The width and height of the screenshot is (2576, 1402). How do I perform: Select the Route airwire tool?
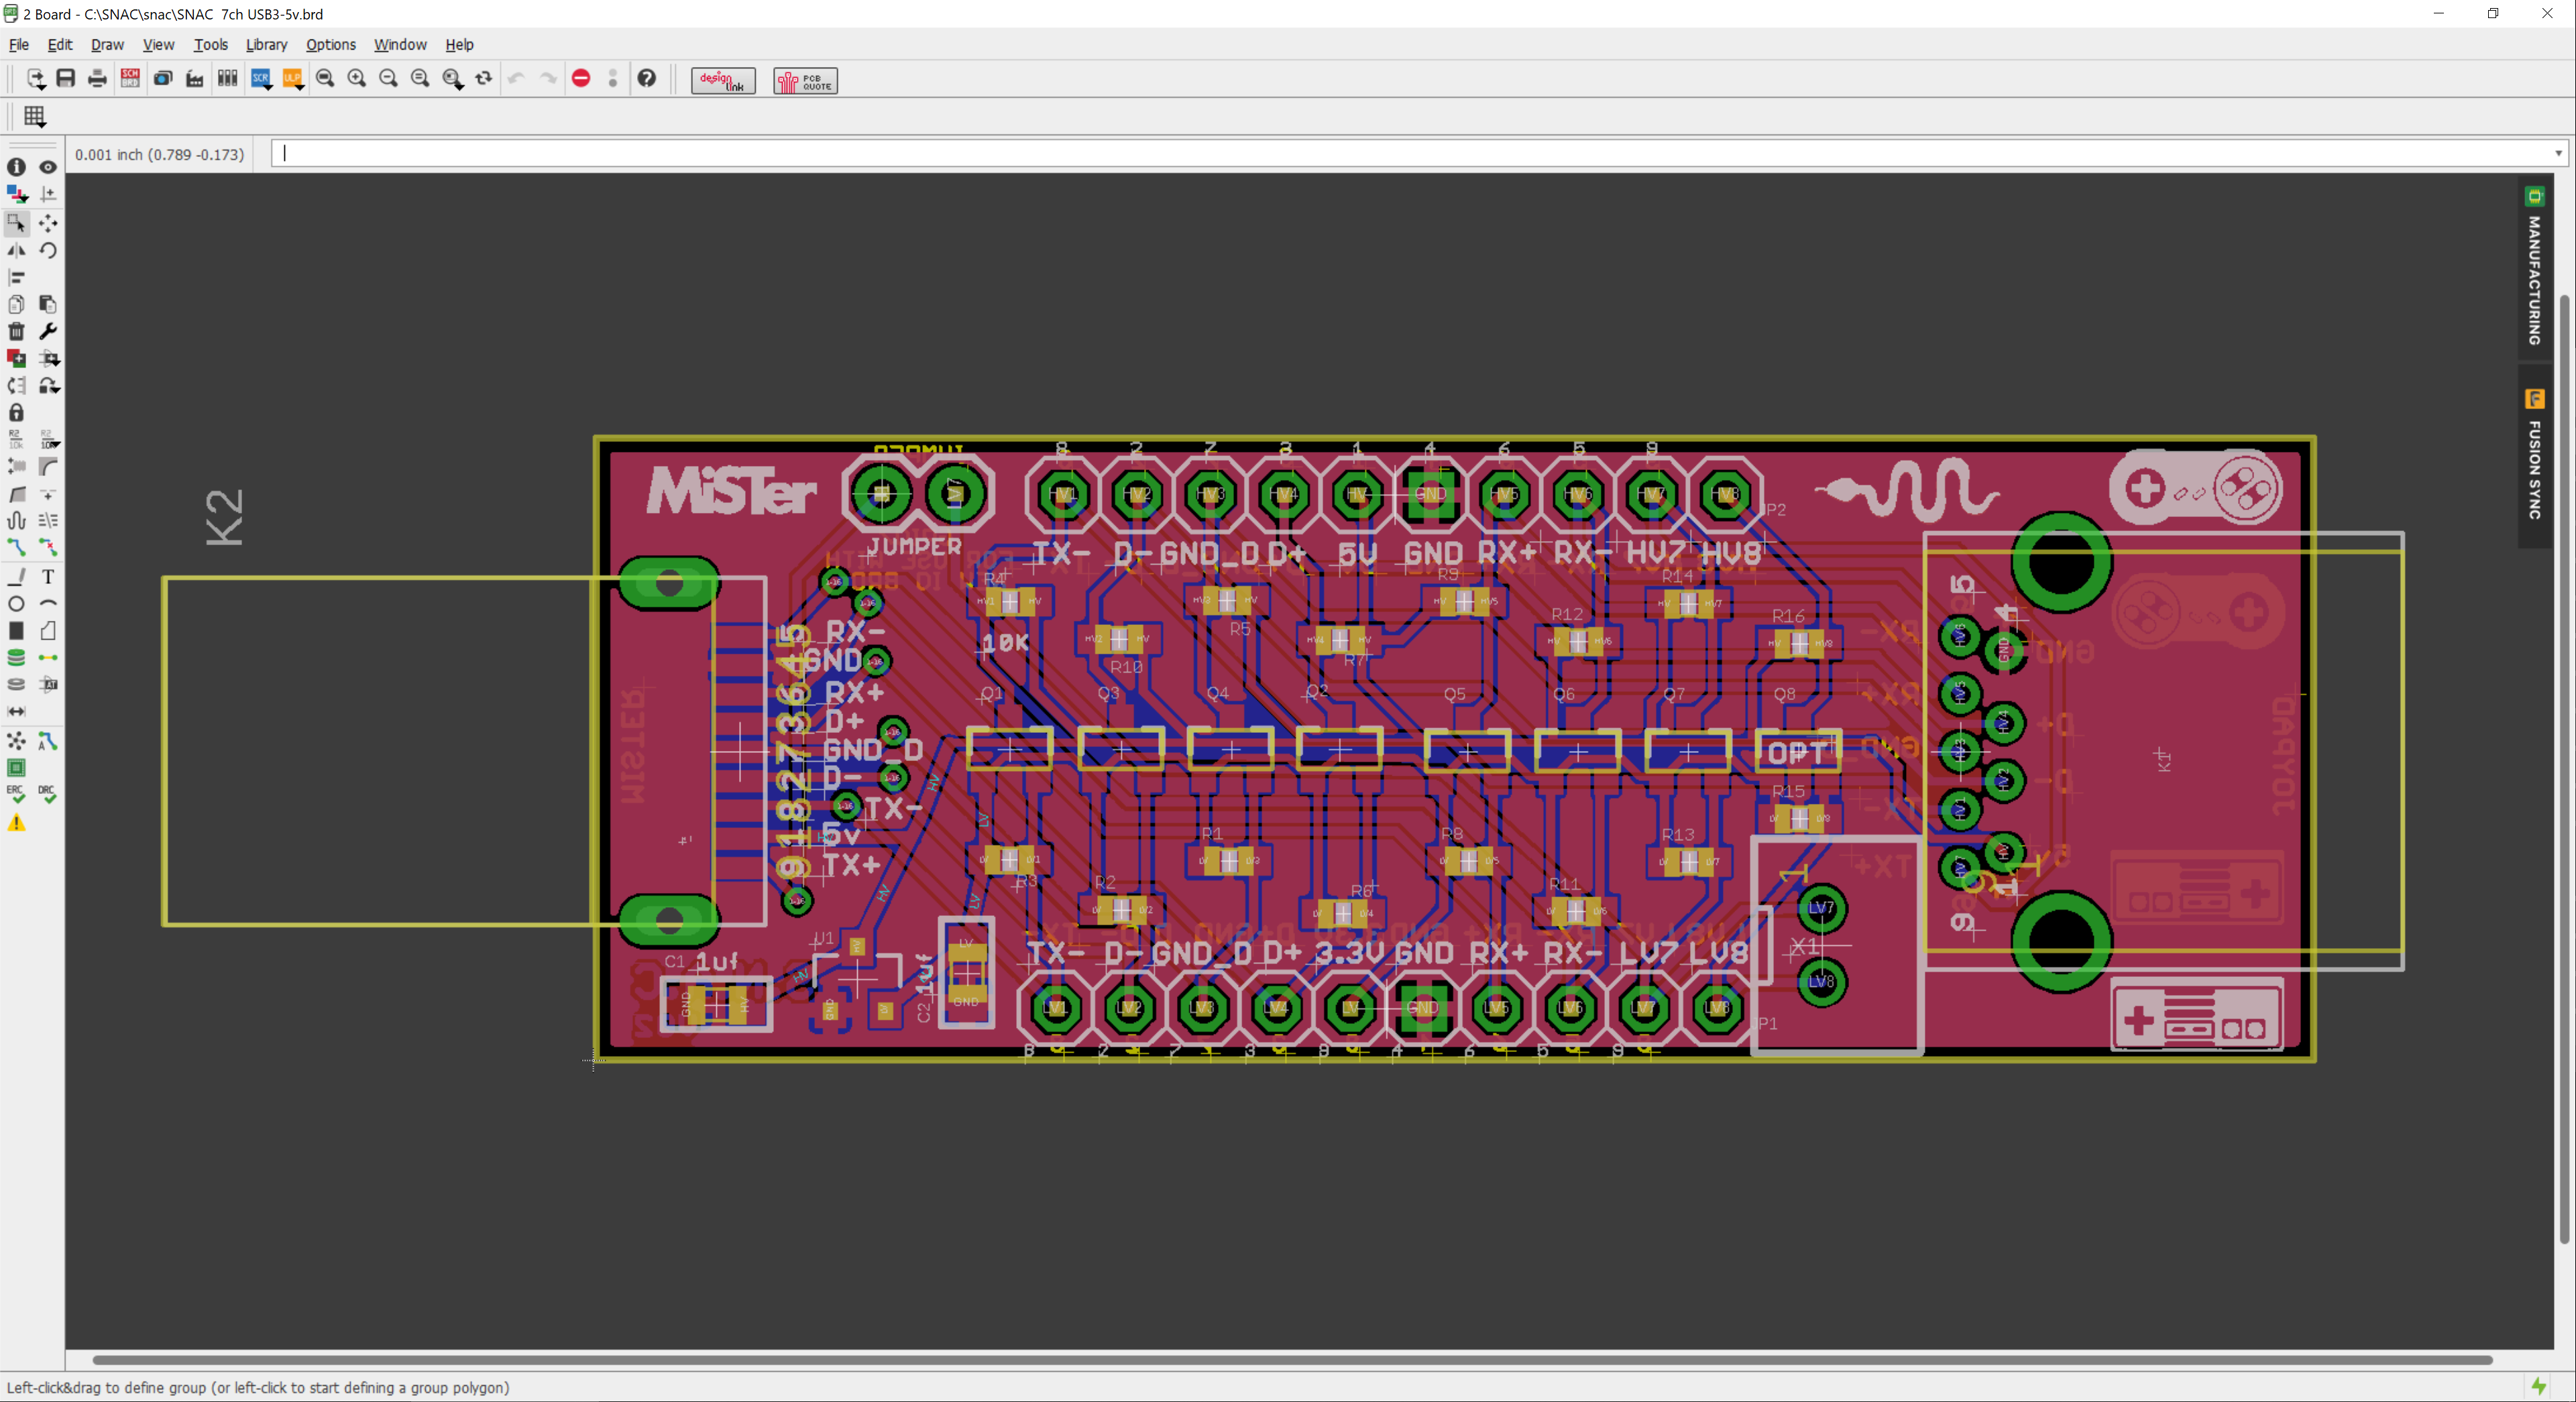(x=17, y=547)
